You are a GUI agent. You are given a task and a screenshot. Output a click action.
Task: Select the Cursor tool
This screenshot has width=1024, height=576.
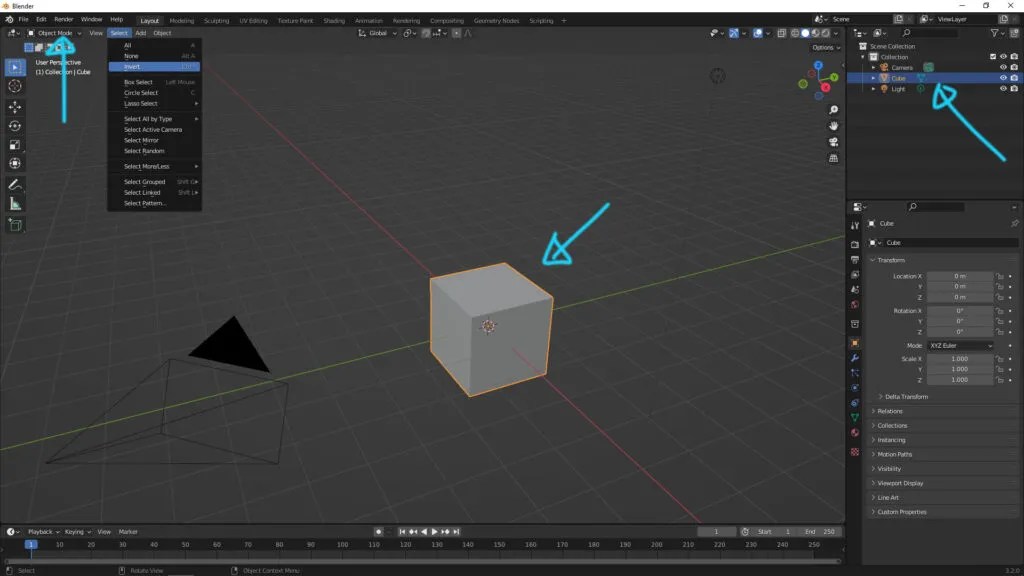14,86
